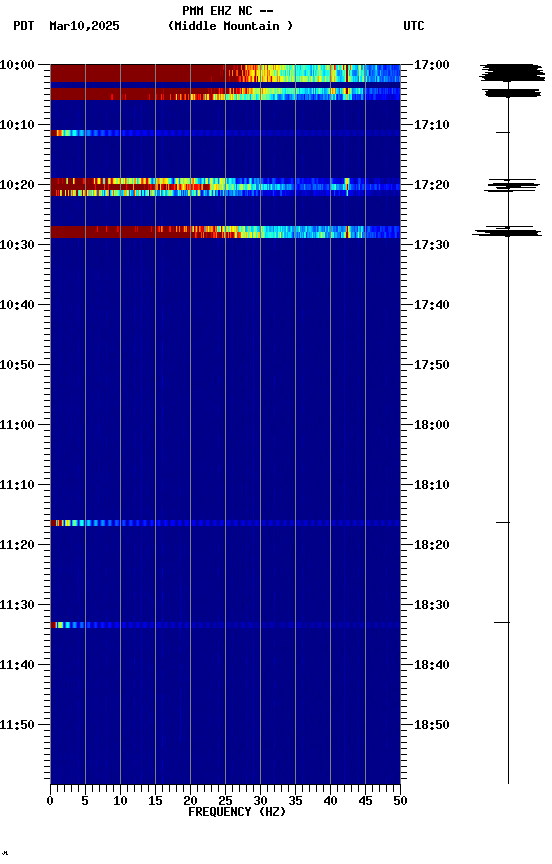552x864 pixels.
Task: Click the seismogram burst near 17:28 UTC
Action: click(x=507, y=231)
